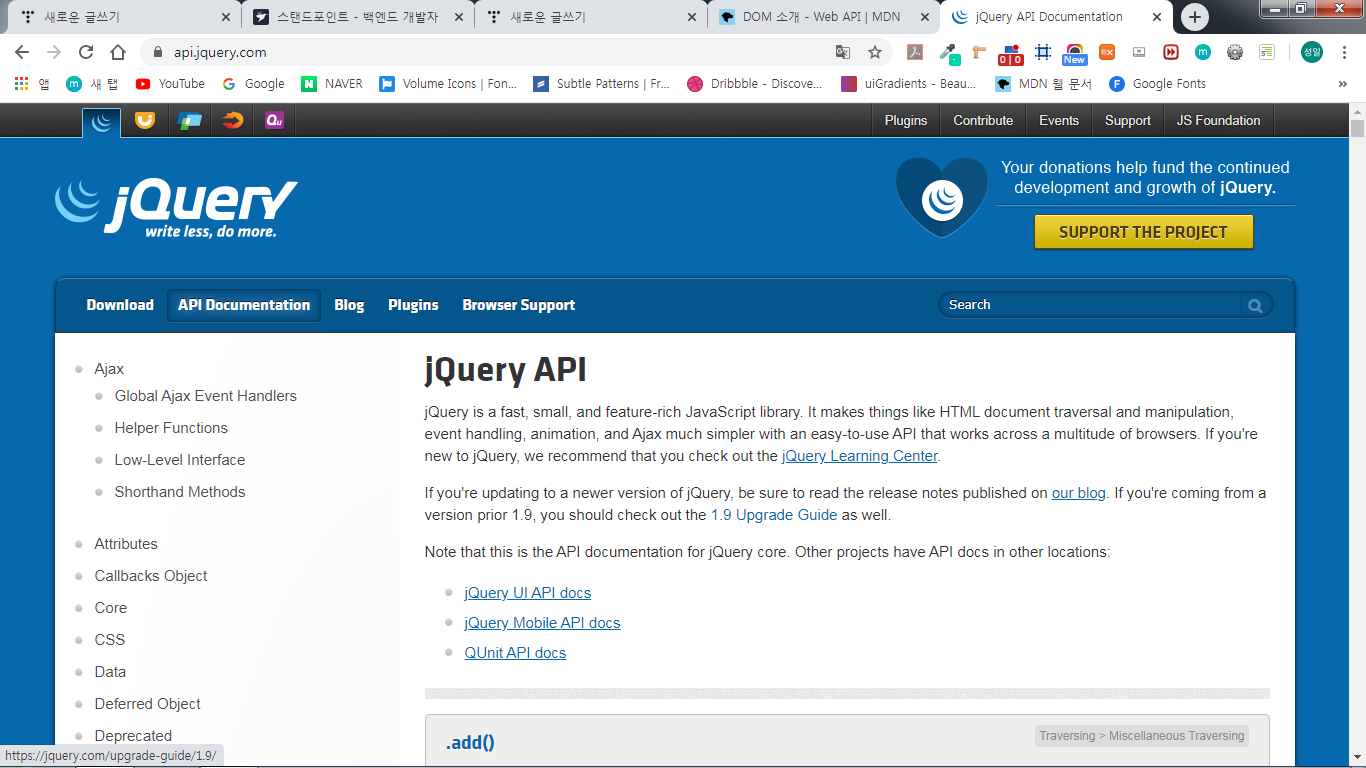Image resolution: width=1366 pixels, height=768 pixels.
Task: Click the orange Ex extension icon
Action: (1107, 52)
